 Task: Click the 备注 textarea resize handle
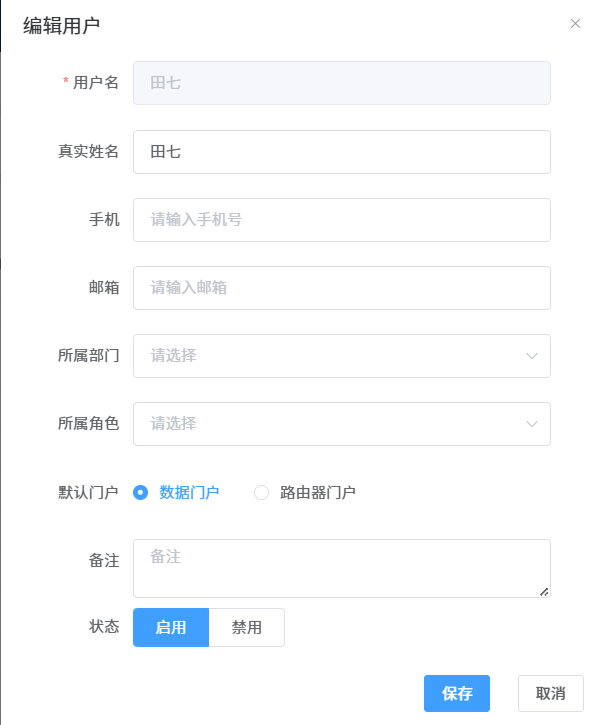click(544, 591)
